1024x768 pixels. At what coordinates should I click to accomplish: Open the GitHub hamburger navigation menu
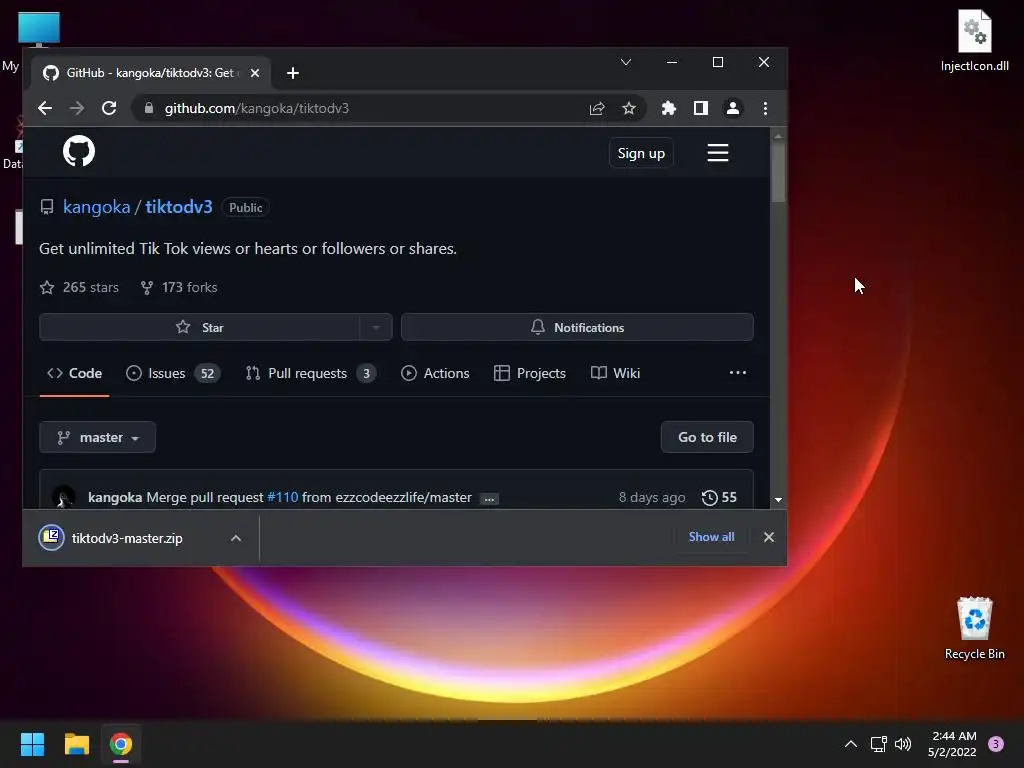point(718,153)
